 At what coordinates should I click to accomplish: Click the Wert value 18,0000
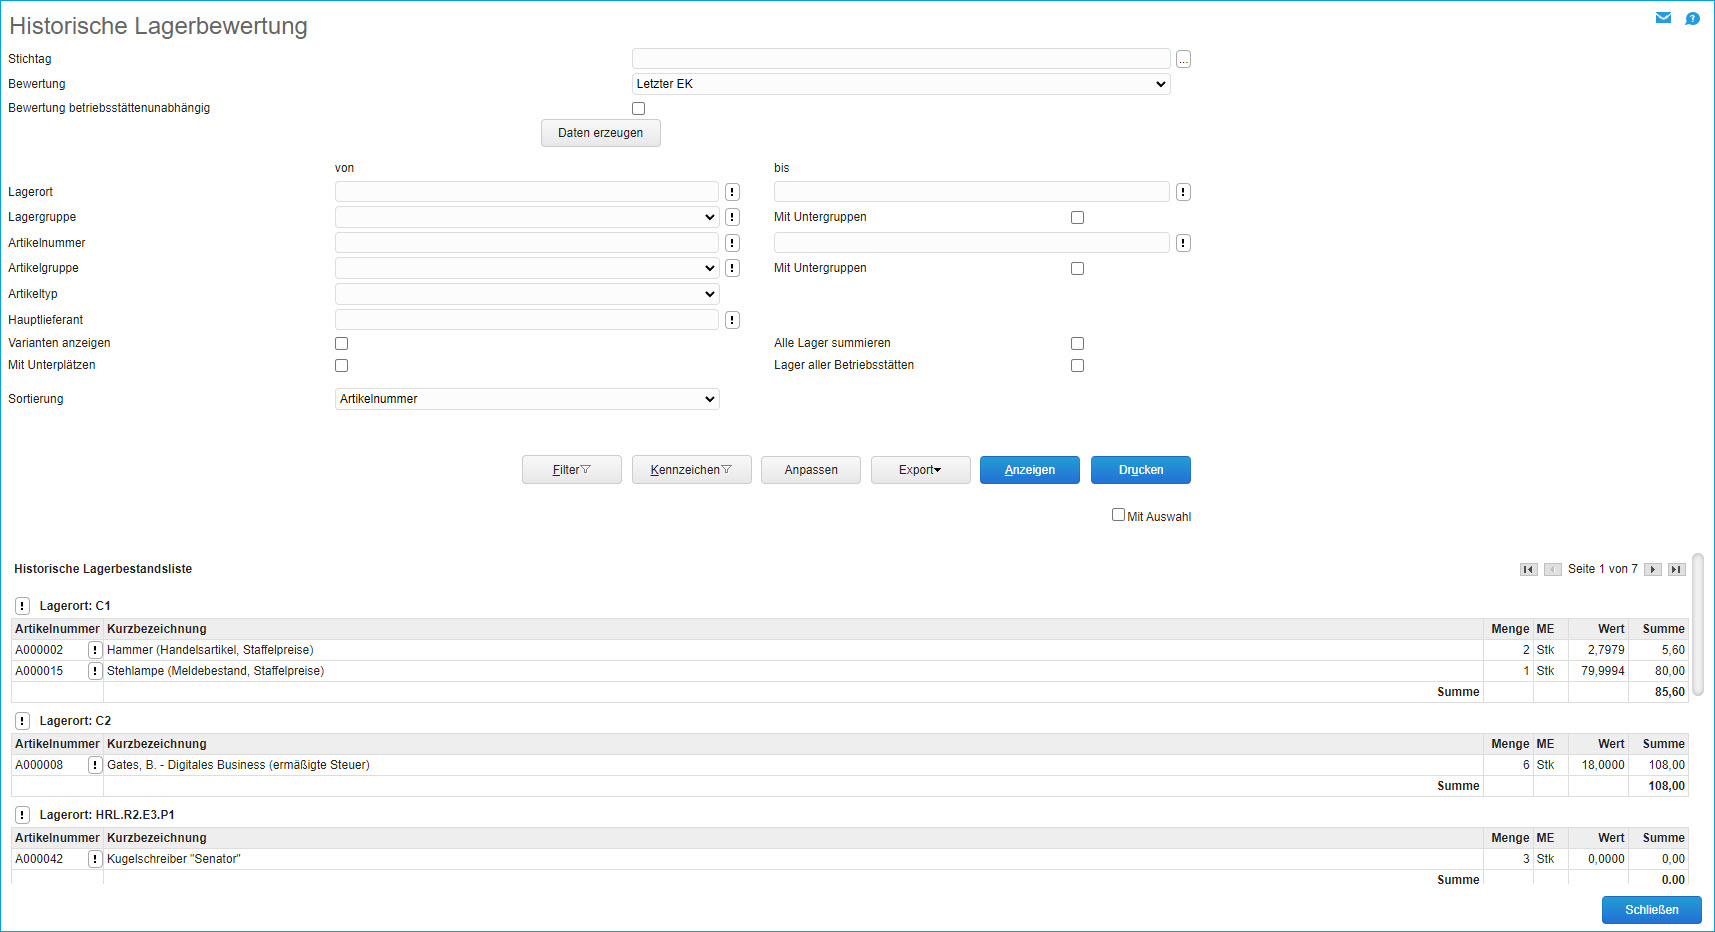click(1603, 765)
